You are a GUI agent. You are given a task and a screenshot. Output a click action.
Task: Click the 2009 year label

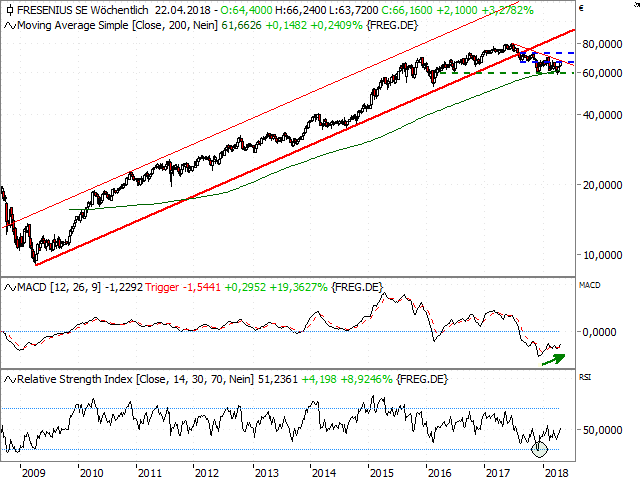[33, 473]
